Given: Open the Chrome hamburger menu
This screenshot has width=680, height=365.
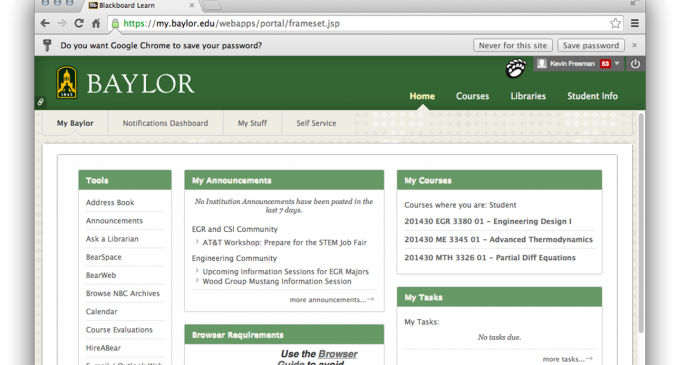Looking at the screenshot, I should [634, 23].
